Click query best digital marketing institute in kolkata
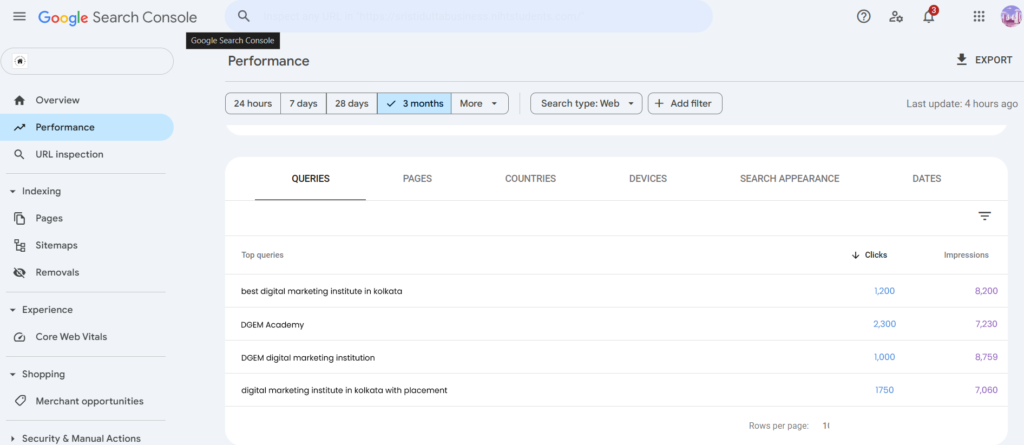Screen dimensions: 1024x445 (321, 291)
